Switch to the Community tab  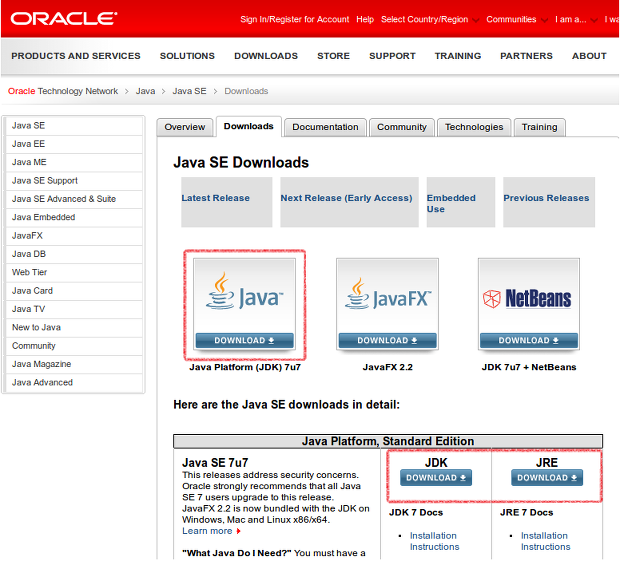(402, 127)
